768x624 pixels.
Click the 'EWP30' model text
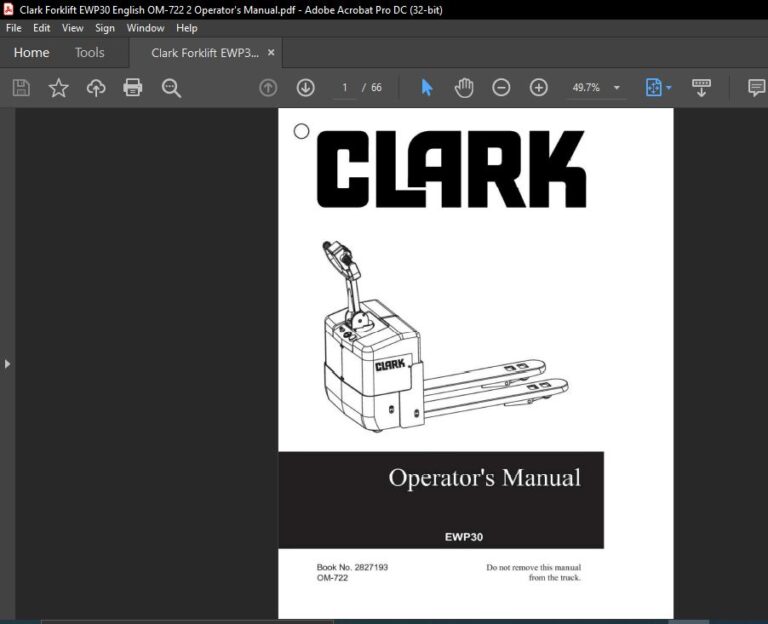(464, 537)
